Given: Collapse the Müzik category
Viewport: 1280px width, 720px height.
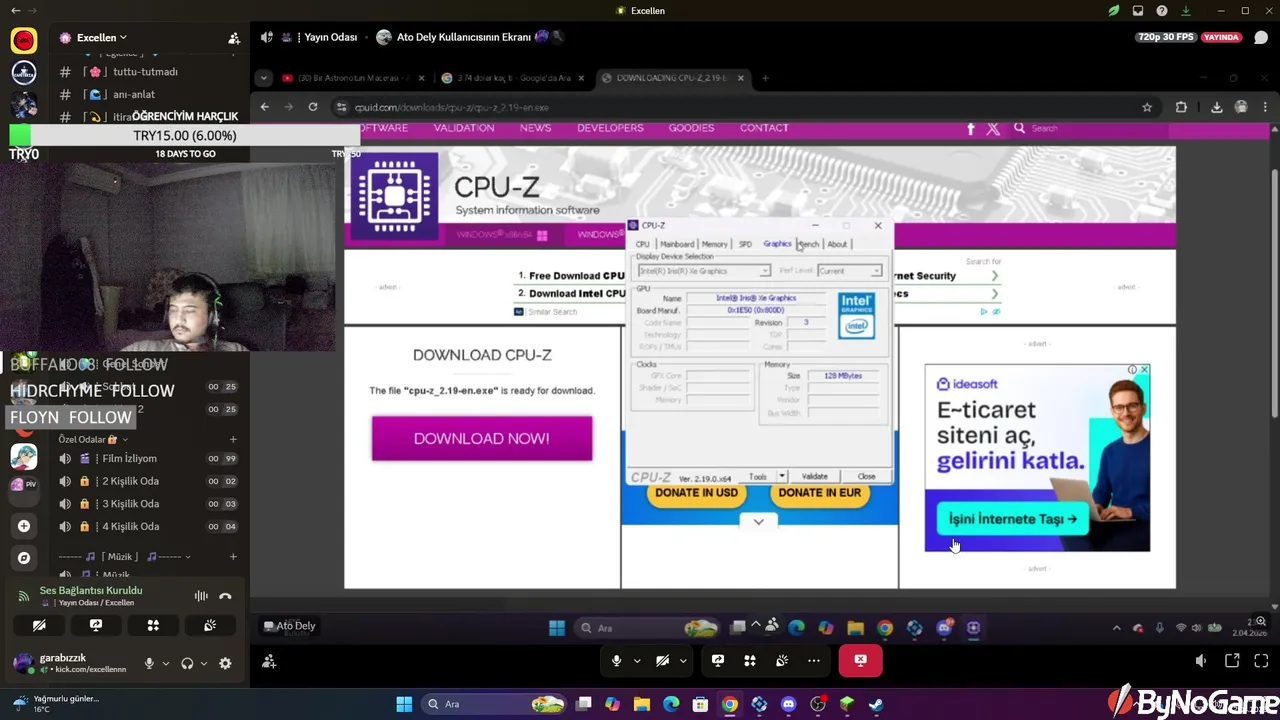Looking at the screenshot, I should tap(124, 557).
